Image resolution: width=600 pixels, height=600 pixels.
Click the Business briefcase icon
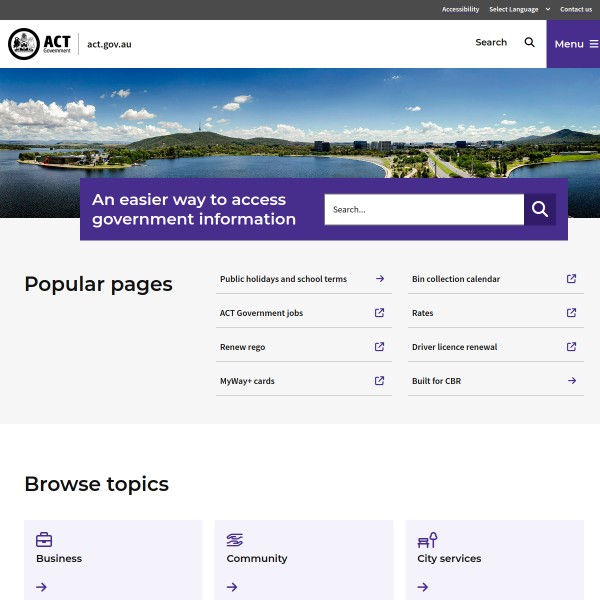[44, 540]
